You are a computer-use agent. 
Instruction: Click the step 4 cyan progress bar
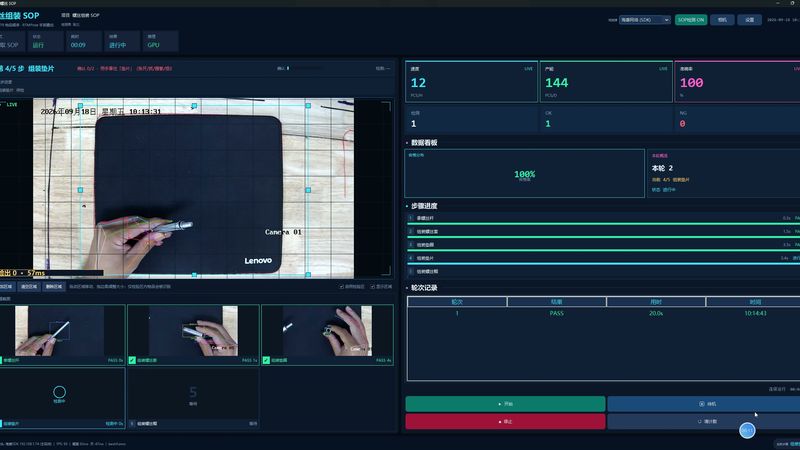[x=603, y=264]
